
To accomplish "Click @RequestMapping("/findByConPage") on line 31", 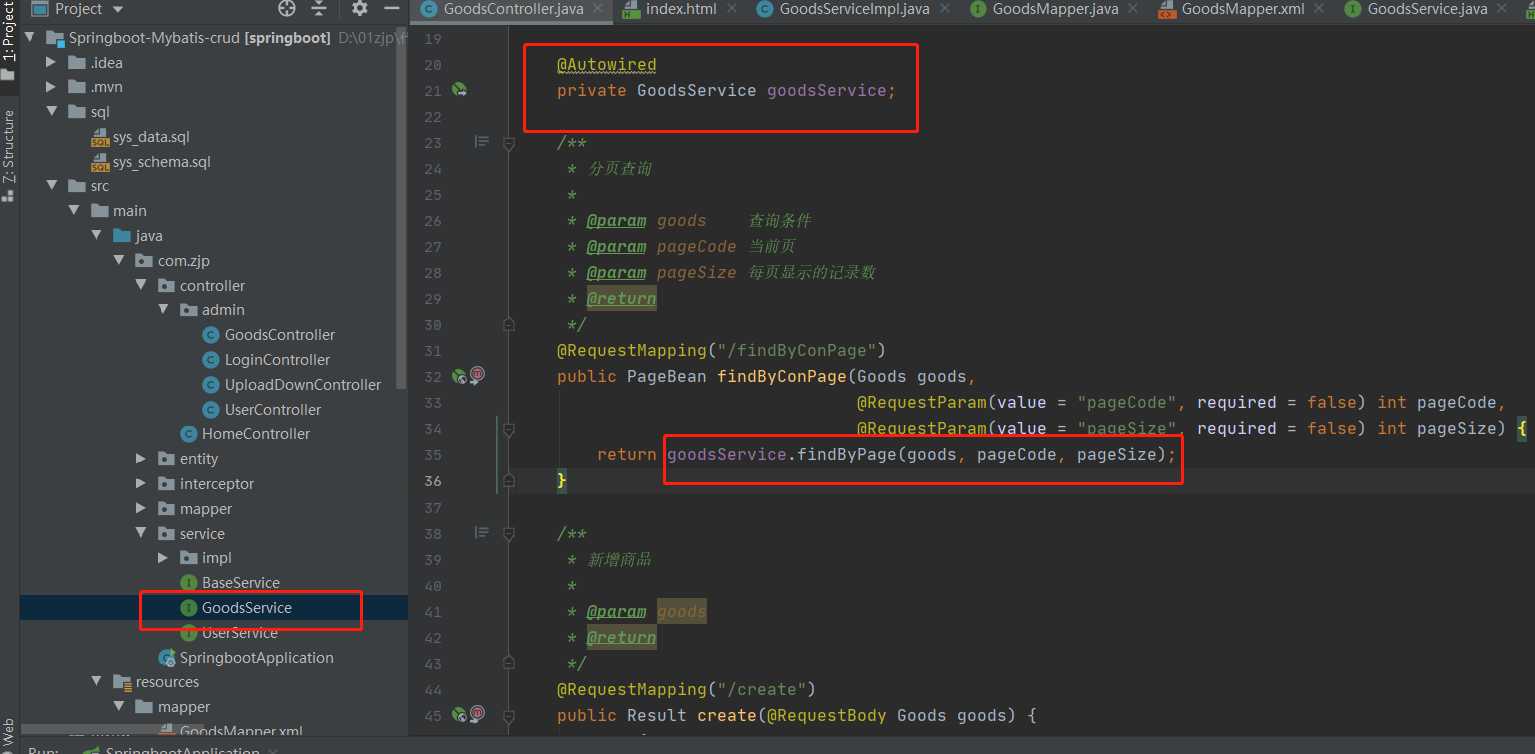I will coord(722,351).
